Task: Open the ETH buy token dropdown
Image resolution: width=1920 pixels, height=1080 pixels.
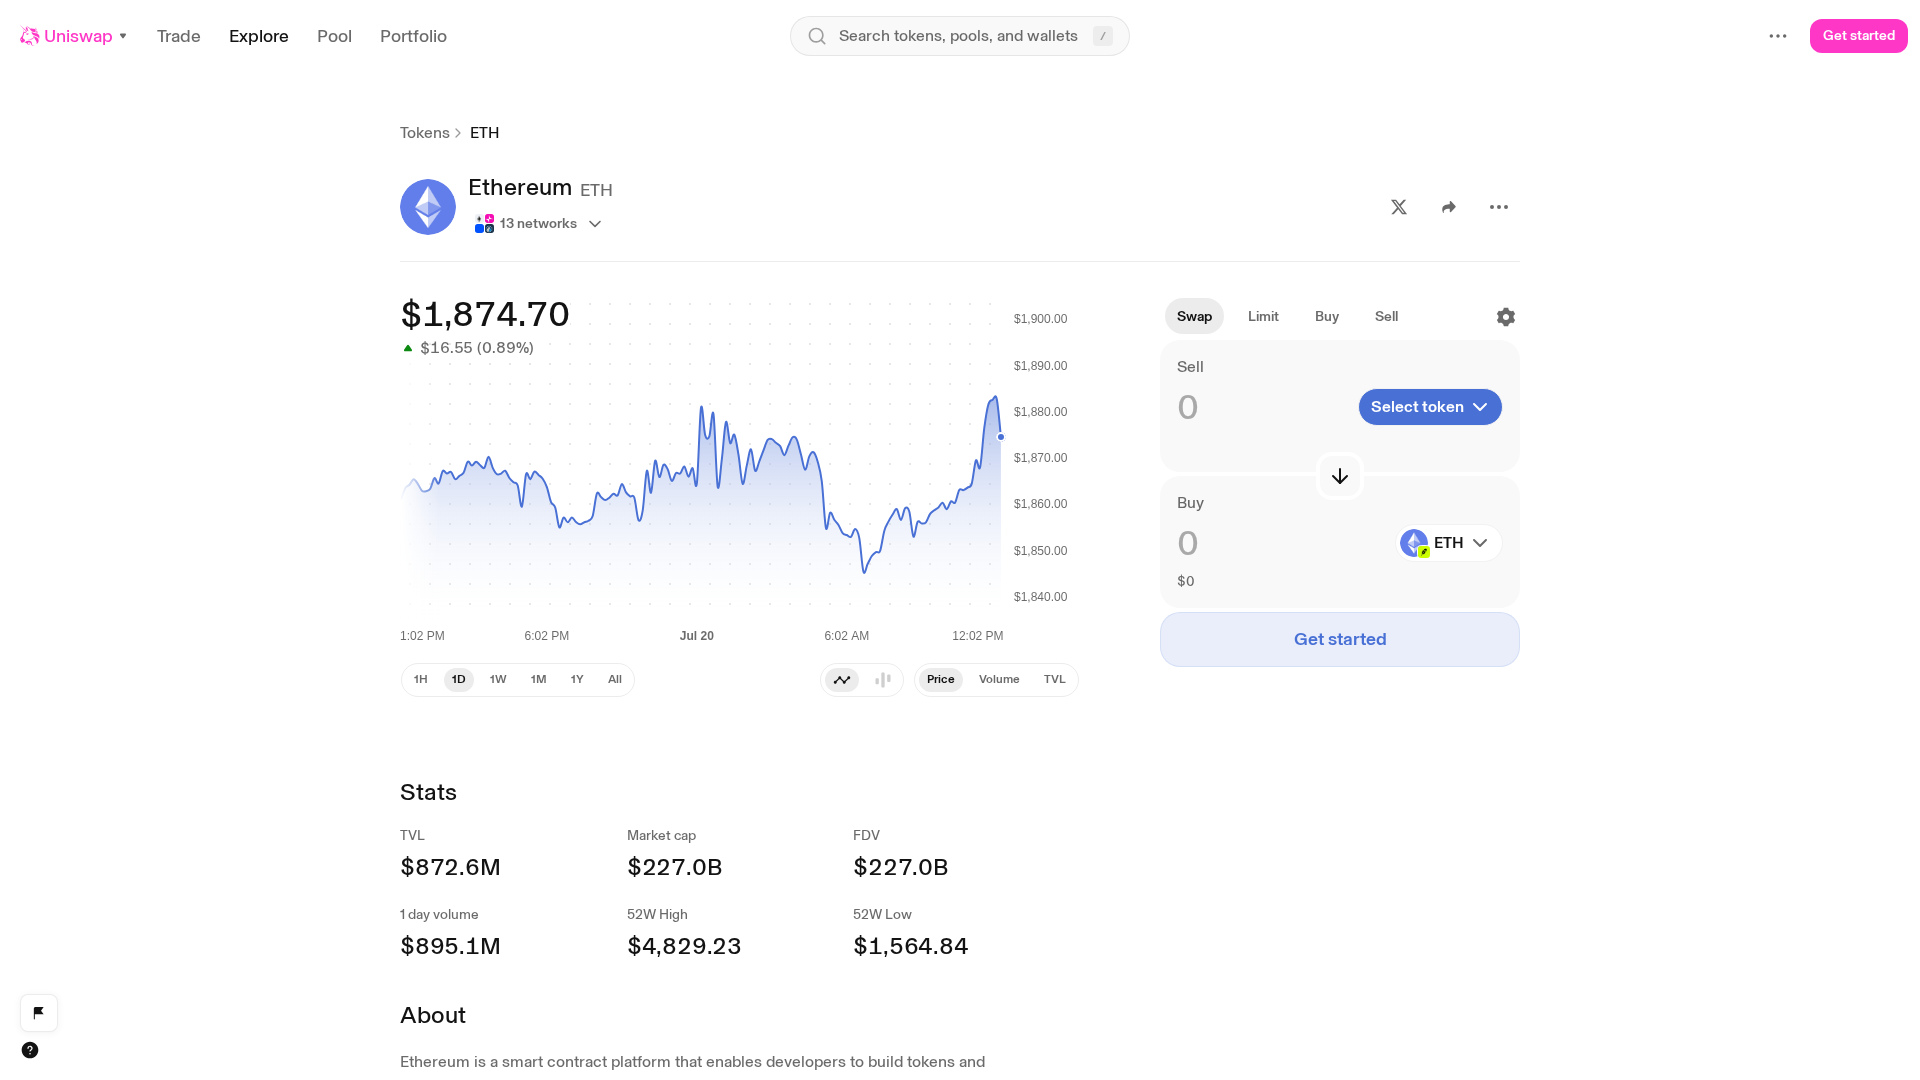Action: point(1449,543)
